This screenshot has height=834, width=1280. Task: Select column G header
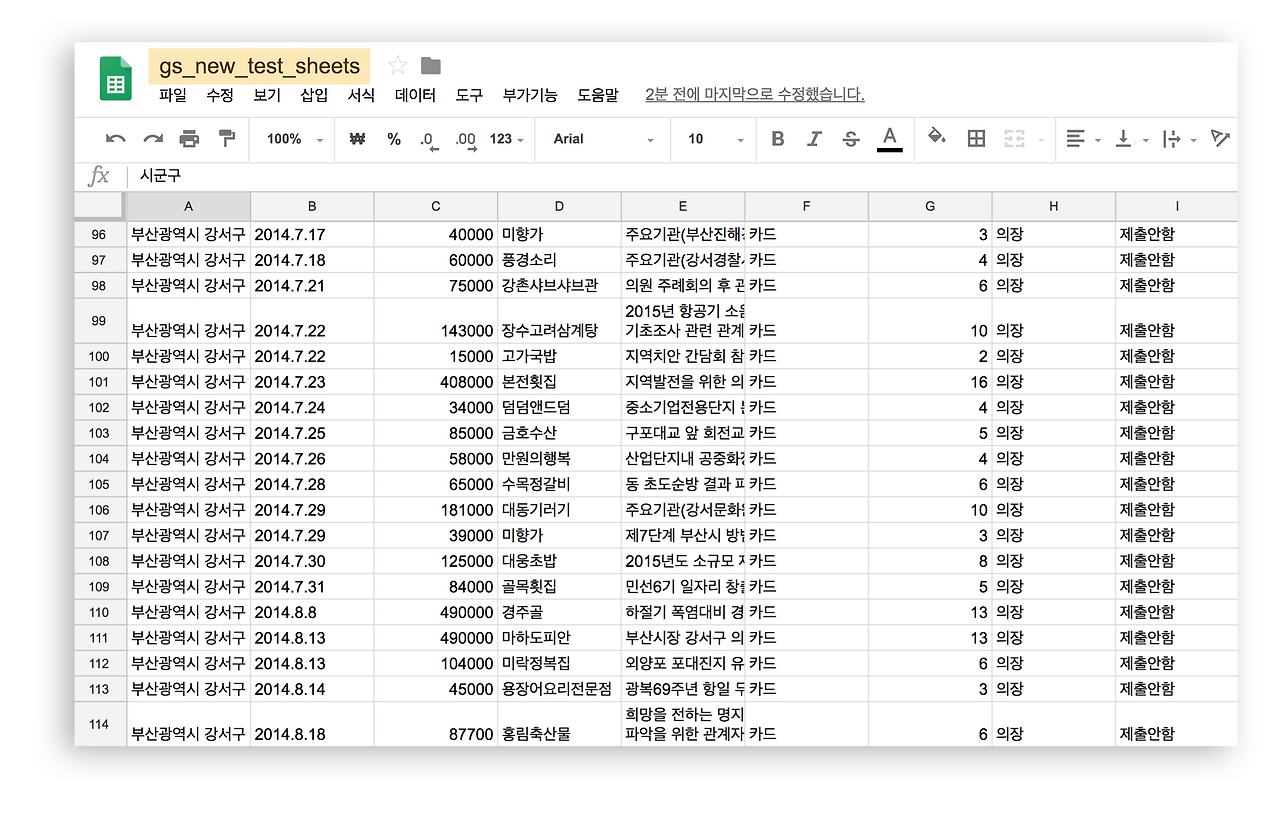point(930,206)
